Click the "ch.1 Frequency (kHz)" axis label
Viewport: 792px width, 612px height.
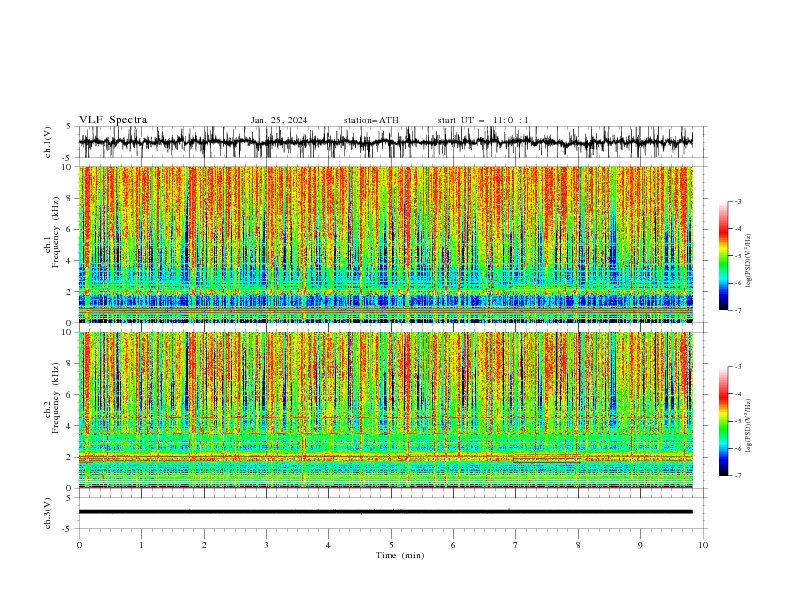(52, 232)
